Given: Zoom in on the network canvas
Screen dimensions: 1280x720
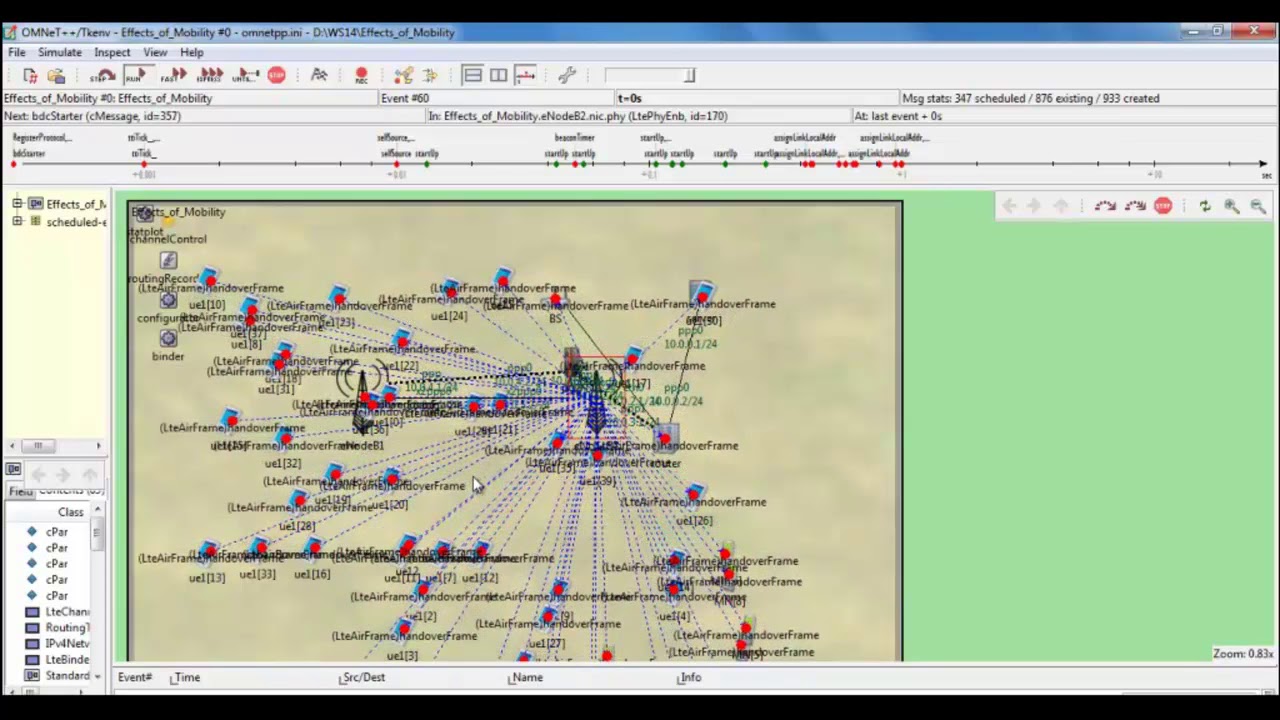Looking at the screenshot, I should [1232, 206].
